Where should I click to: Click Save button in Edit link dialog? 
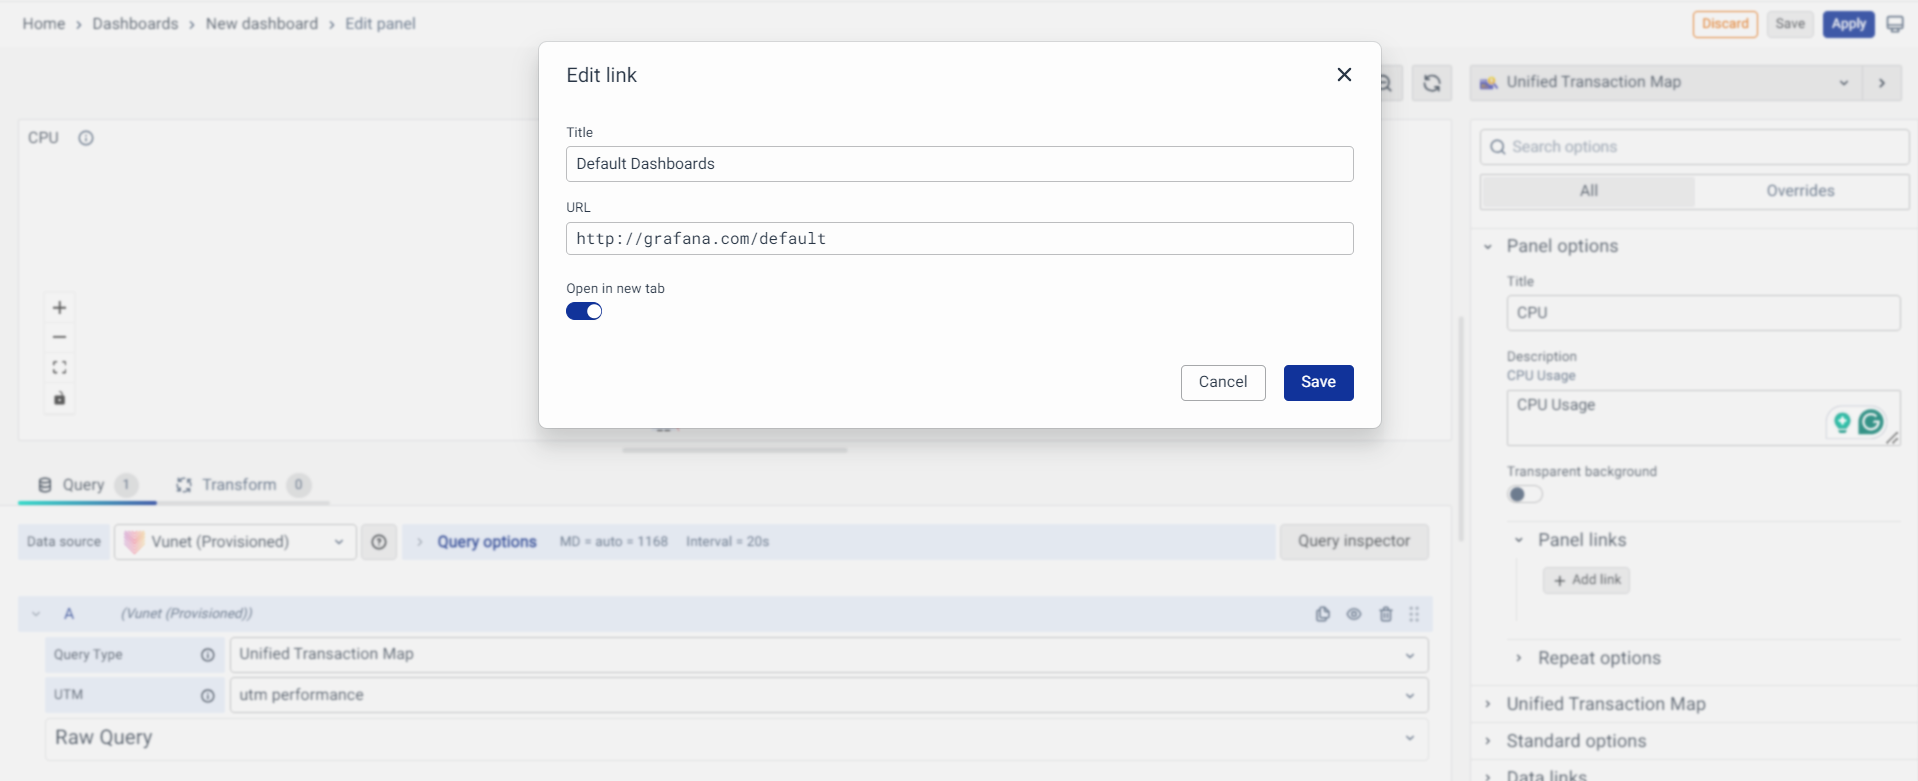point(1317,382)
